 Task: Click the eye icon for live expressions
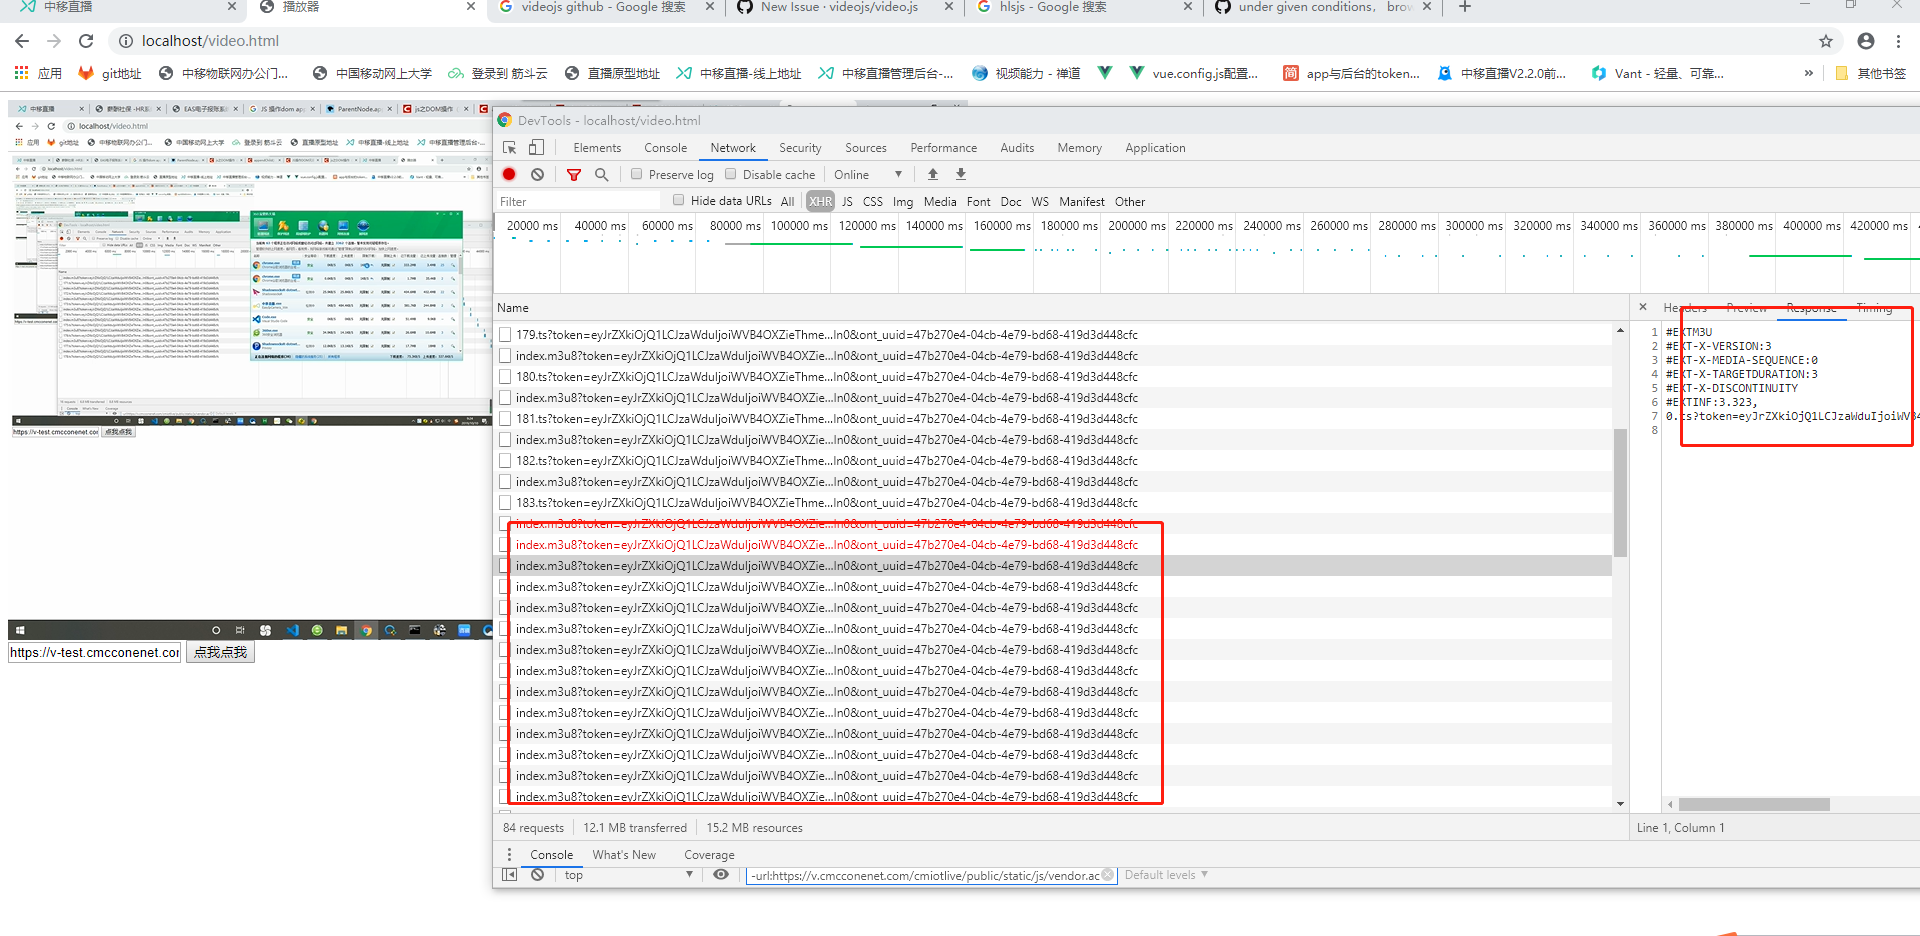(x=721, y=874)
